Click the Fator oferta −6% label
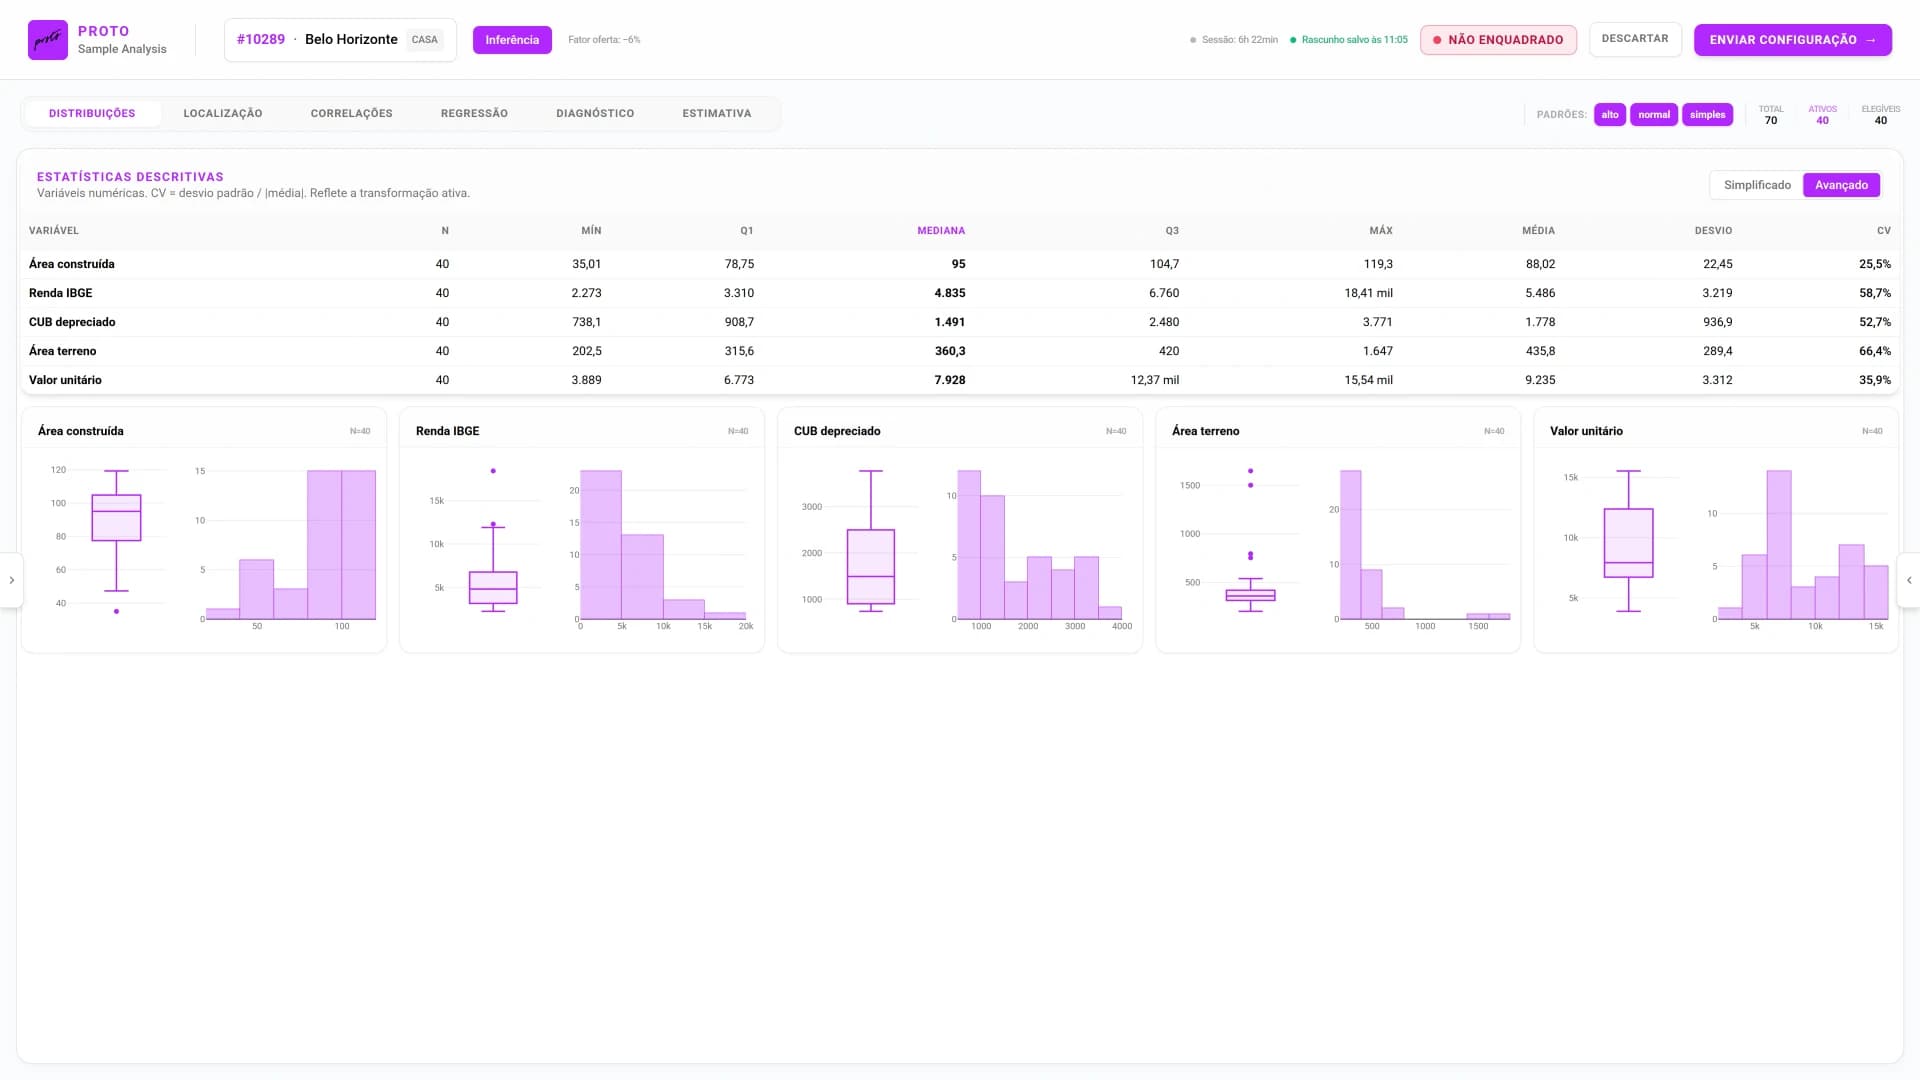Screen dimensions: 1920x1080 tap(604, 40)
